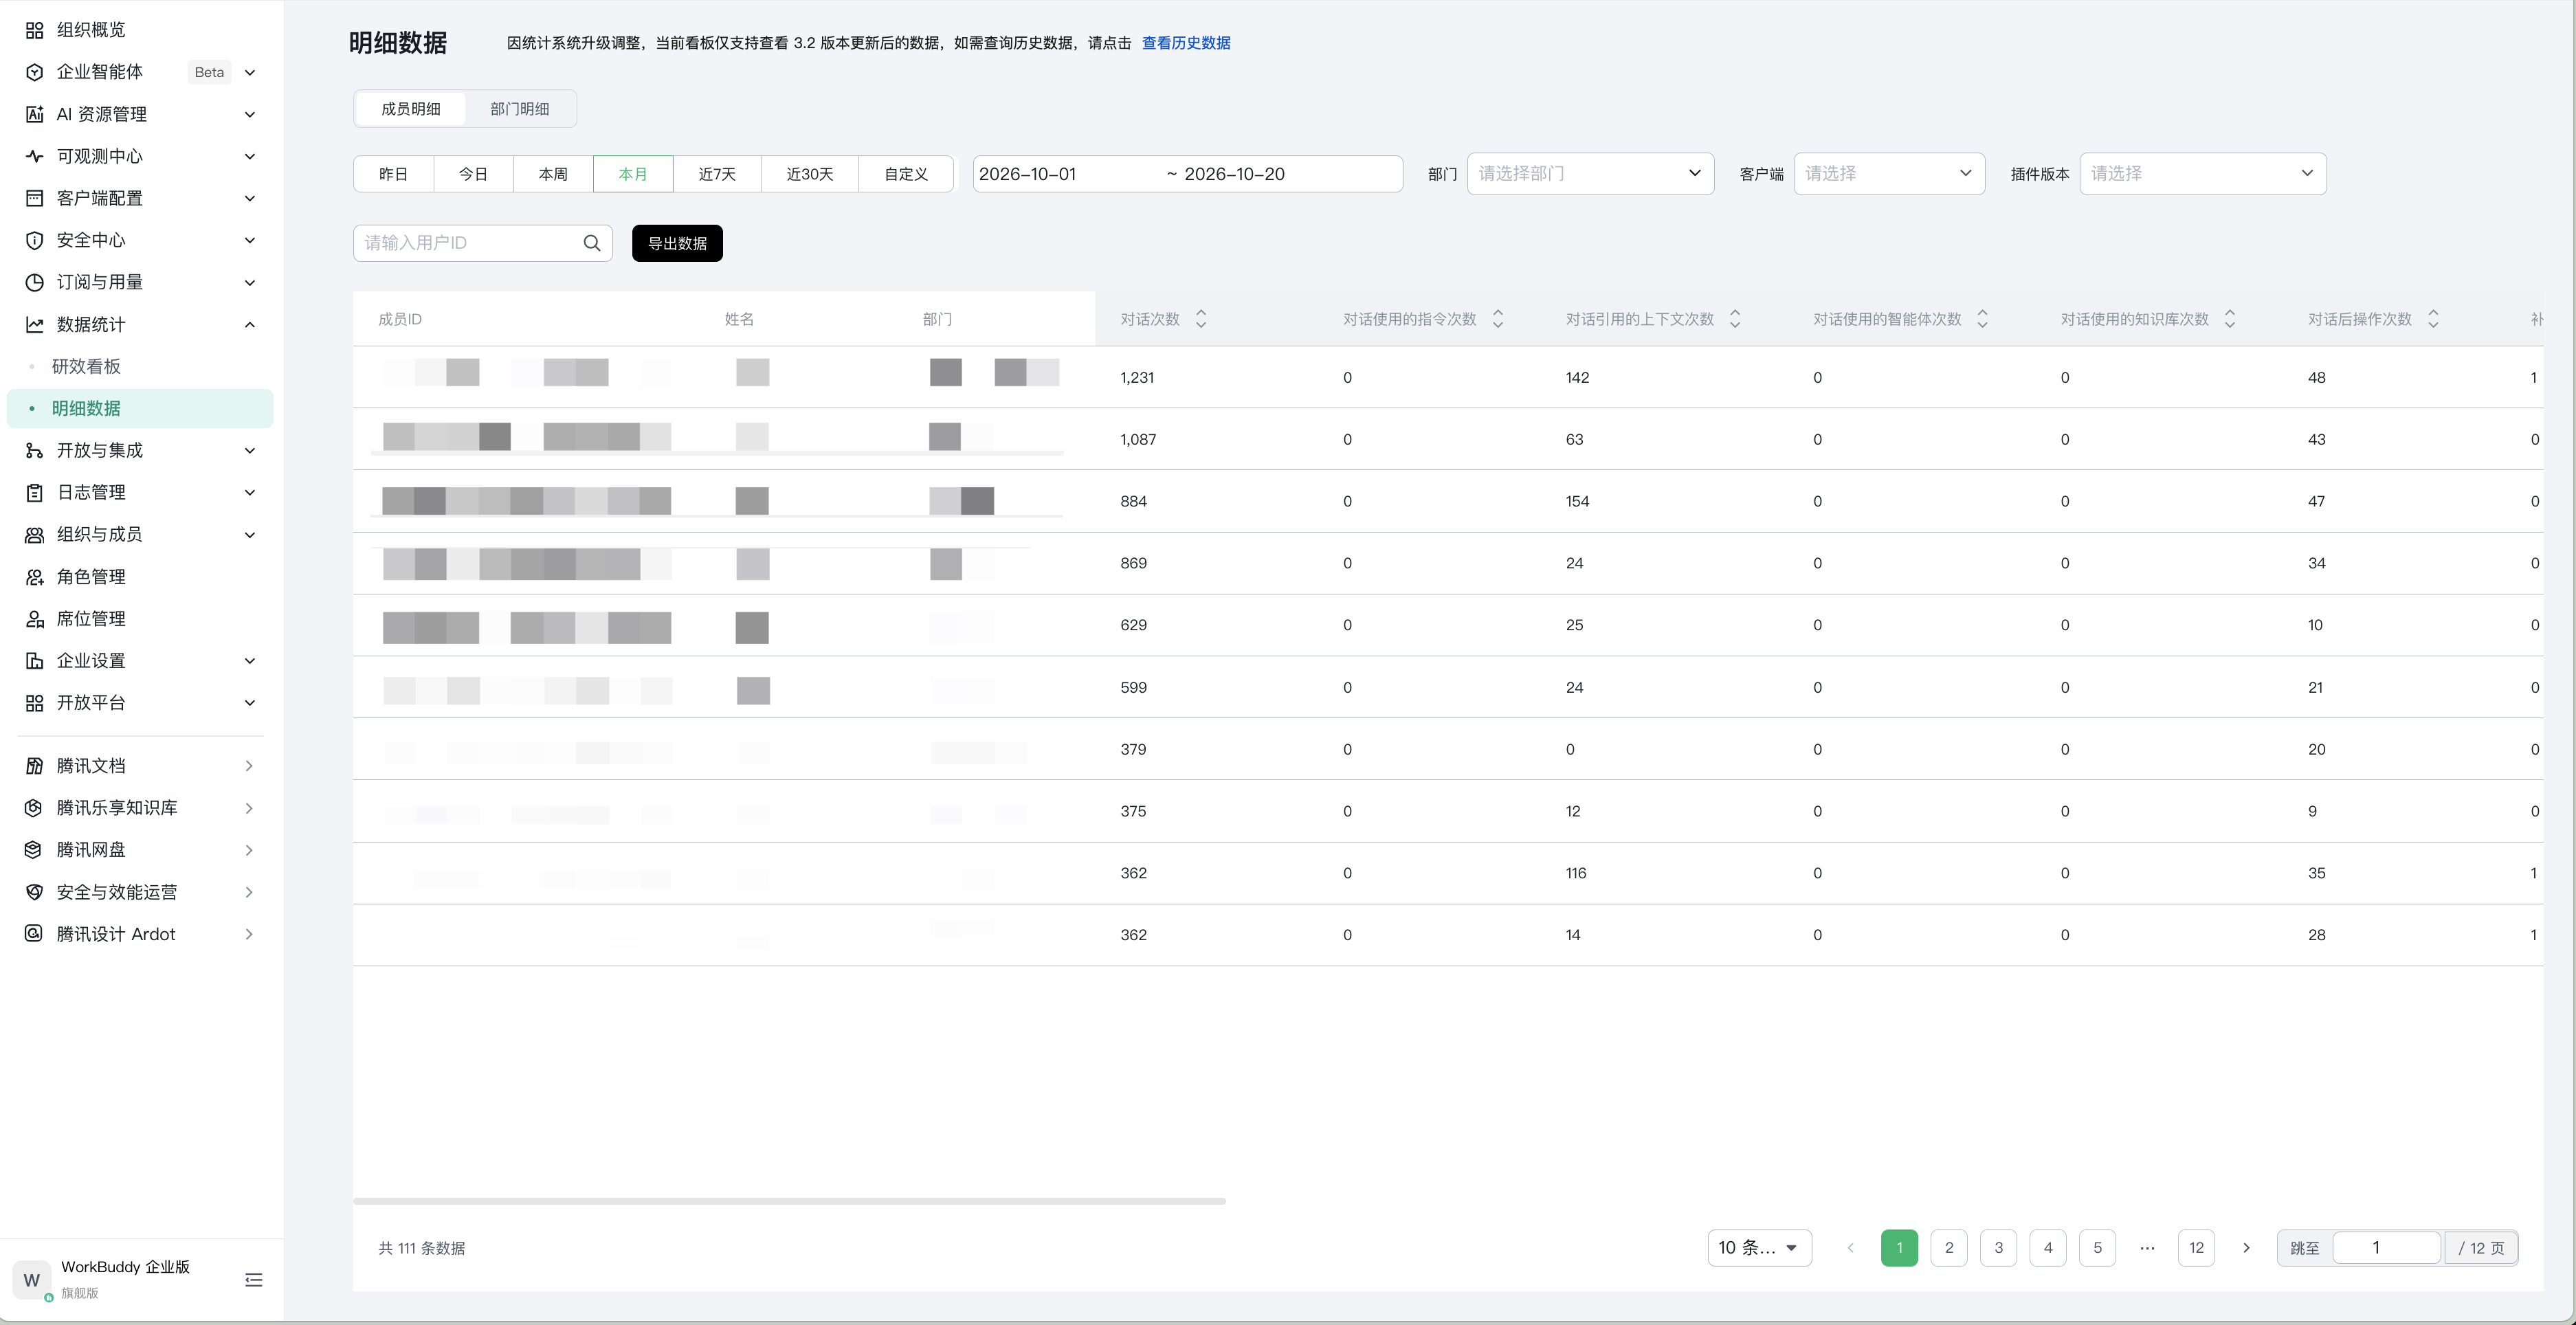The image size is (2576, 1325).
Task: Click the 组织概览 grid icon
Action: coord(34,30)
